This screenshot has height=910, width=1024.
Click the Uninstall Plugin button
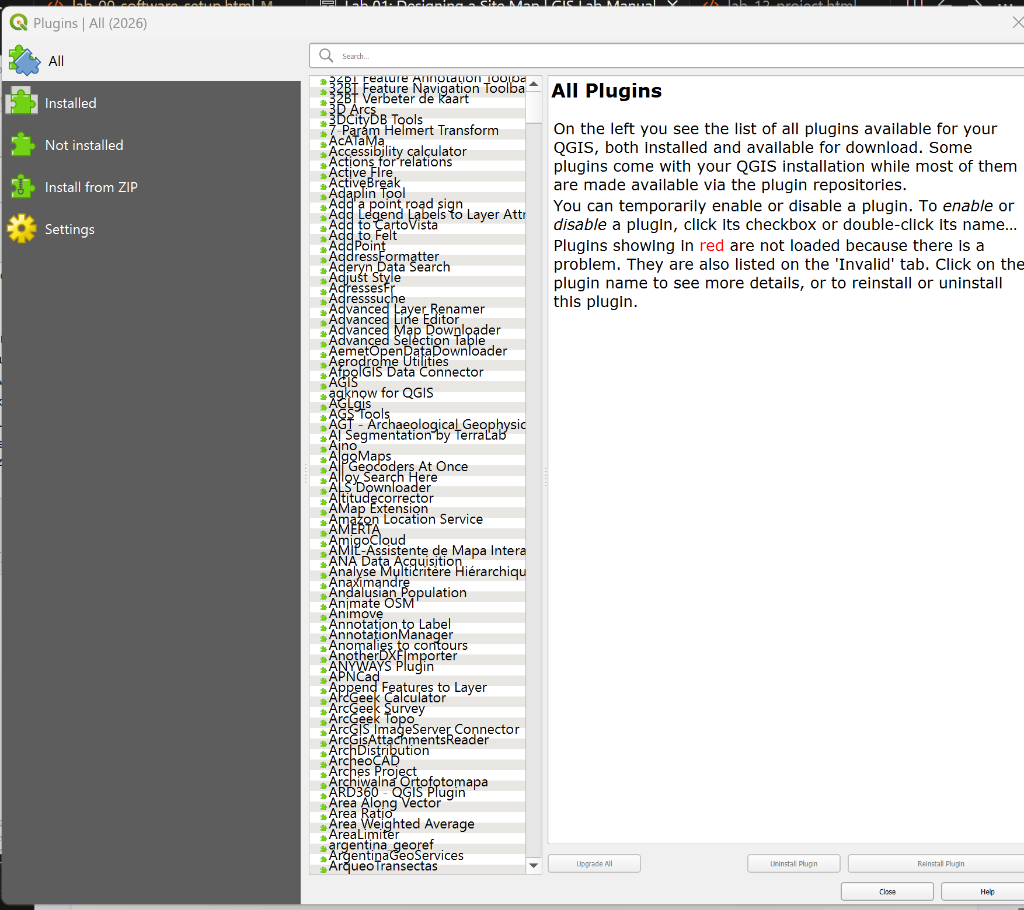click(x=793, y=863)
